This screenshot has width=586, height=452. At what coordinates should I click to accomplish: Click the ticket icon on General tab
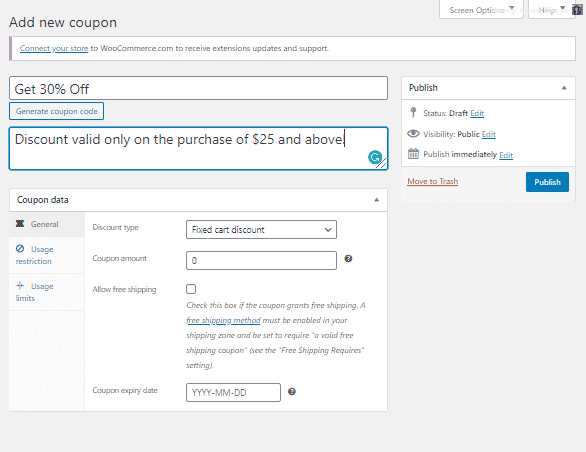pyautogui.click(x=20, y=224)
